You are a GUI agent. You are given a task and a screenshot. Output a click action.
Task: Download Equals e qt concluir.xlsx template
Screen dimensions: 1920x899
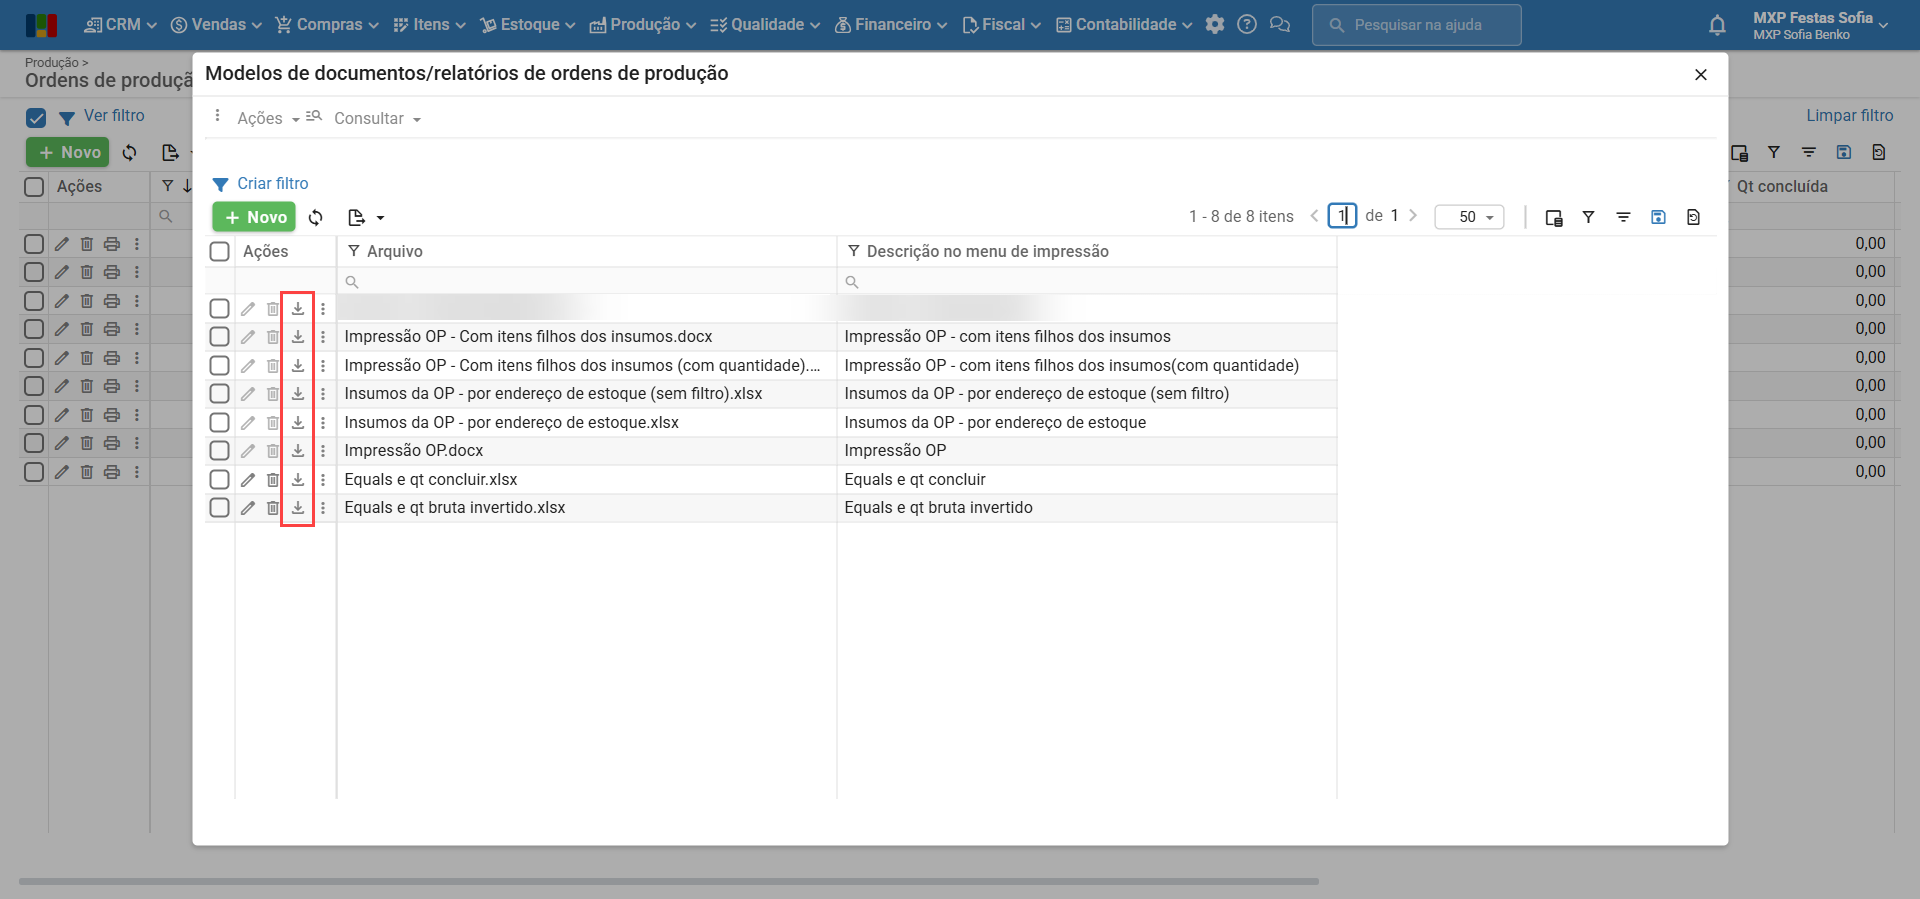pyautogui.click(x=298, y=480)
